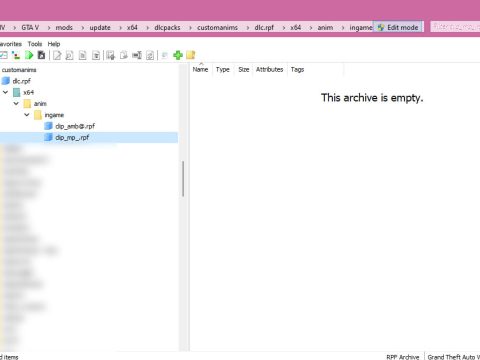Image resolution: width=480 pixels, height=360 pixels.
Task: Open chevron after customanims breadcrumb
Action: pyautogui.click(x=248, y=28)
